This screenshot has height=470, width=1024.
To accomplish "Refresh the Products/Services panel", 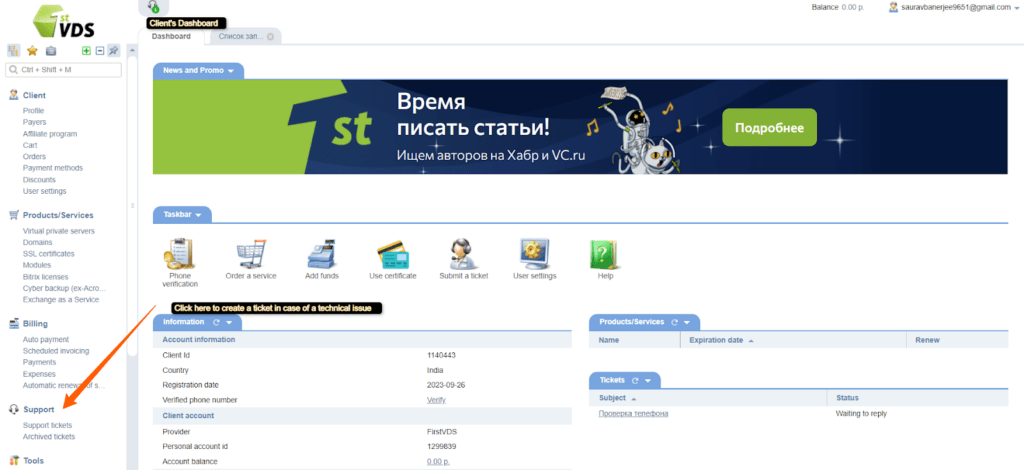I will pyautogui.click(x=675, y=322).
